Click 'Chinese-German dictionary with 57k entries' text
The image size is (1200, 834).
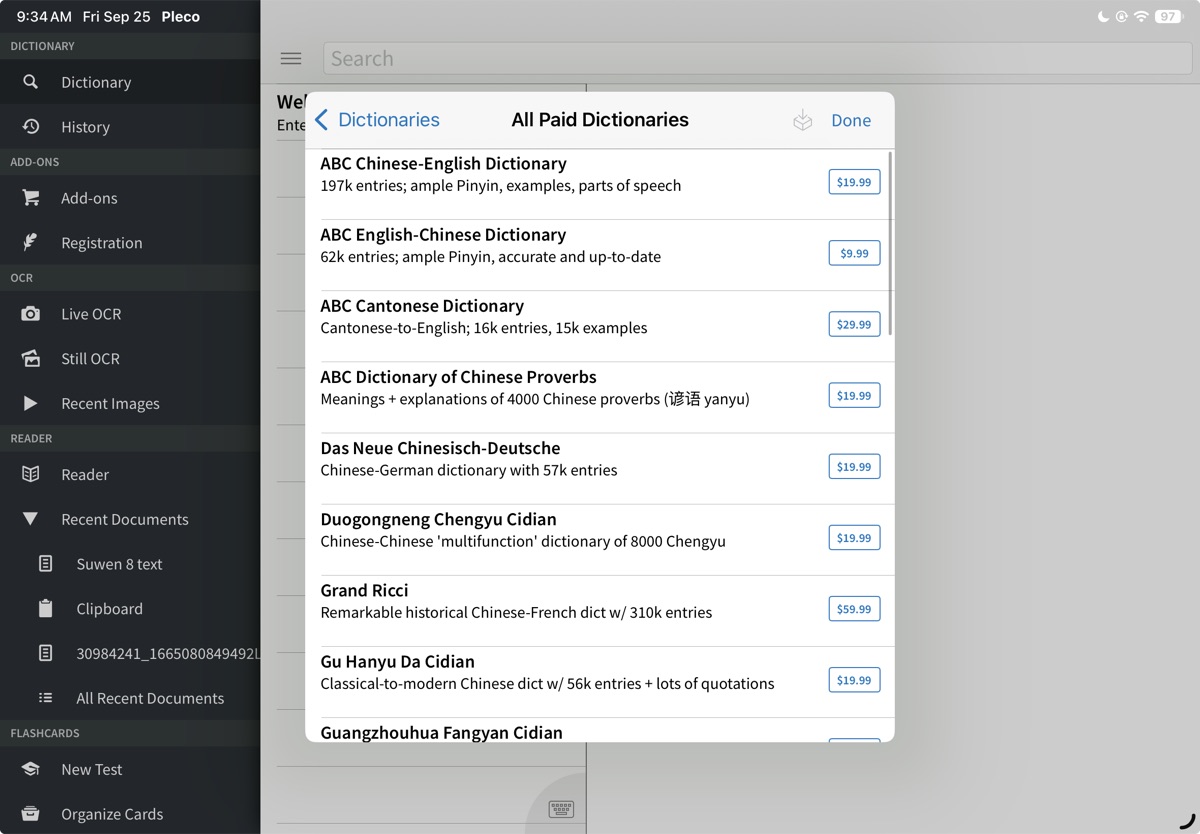pos(468,470)
